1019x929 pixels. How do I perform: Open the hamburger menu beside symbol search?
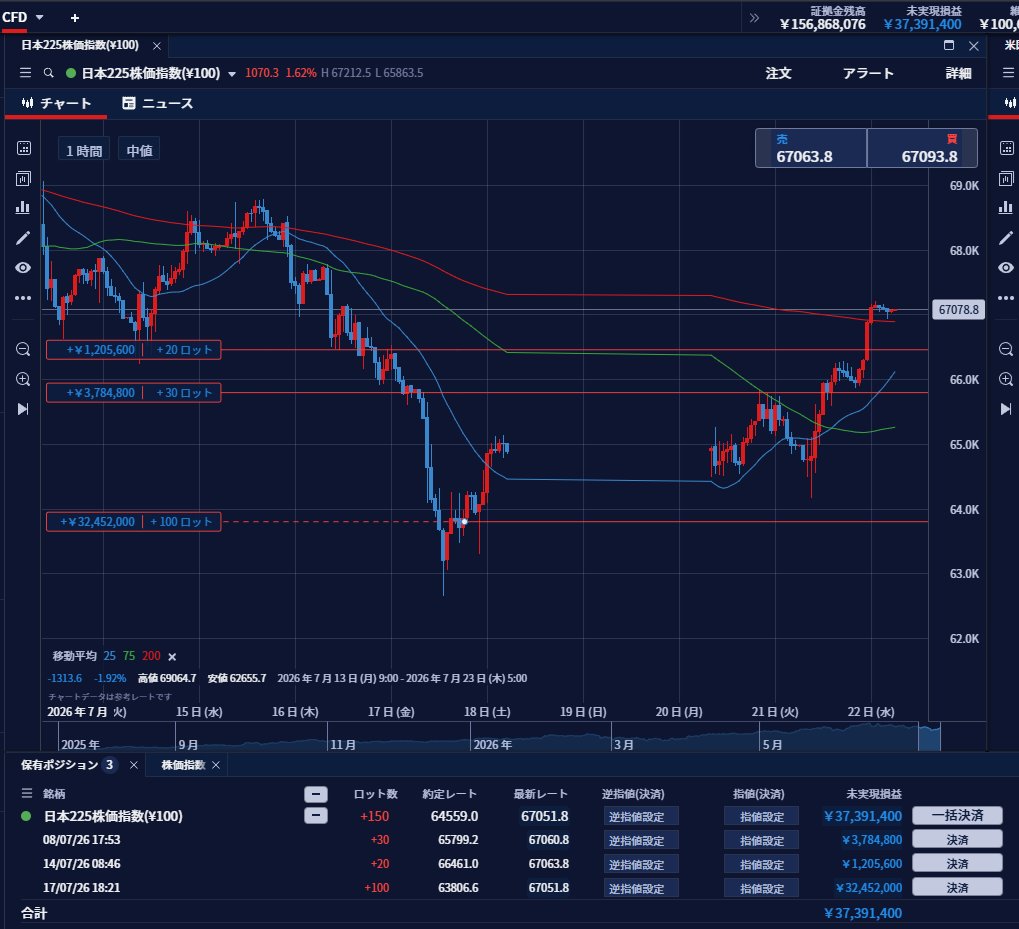[x=25, y=73]
